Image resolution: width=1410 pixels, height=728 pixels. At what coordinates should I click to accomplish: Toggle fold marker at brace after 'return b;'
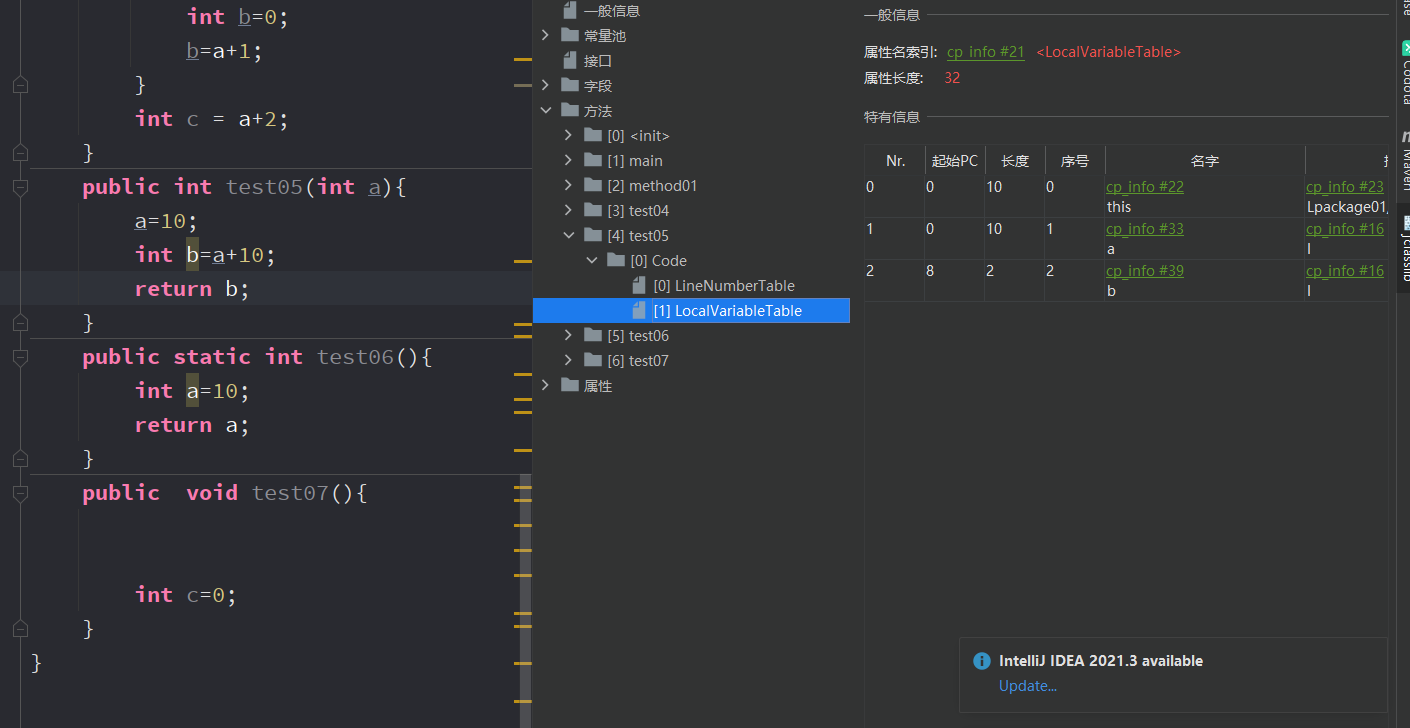[20, 323]
